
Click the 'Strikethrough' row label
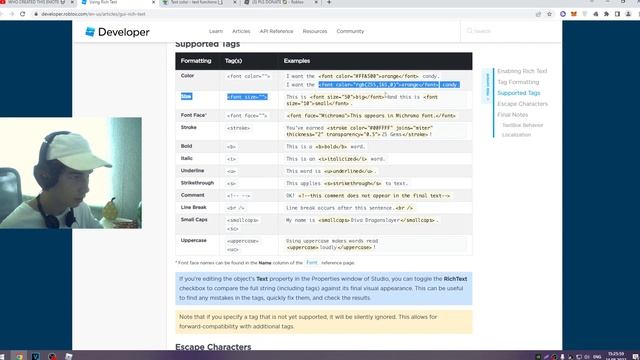click(x=197, y=183)
